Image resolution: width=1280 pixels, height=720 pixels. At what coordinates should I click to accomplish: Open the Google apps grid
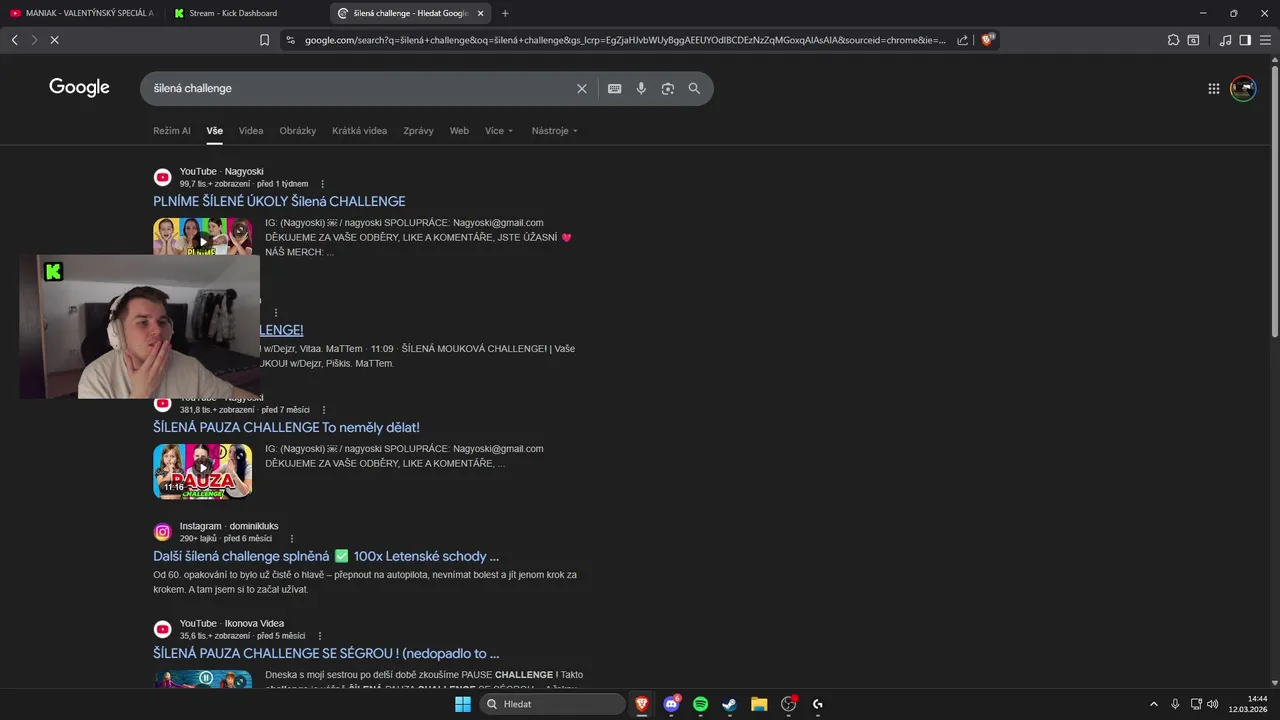pyautogui.click(x=1214, y=88)
